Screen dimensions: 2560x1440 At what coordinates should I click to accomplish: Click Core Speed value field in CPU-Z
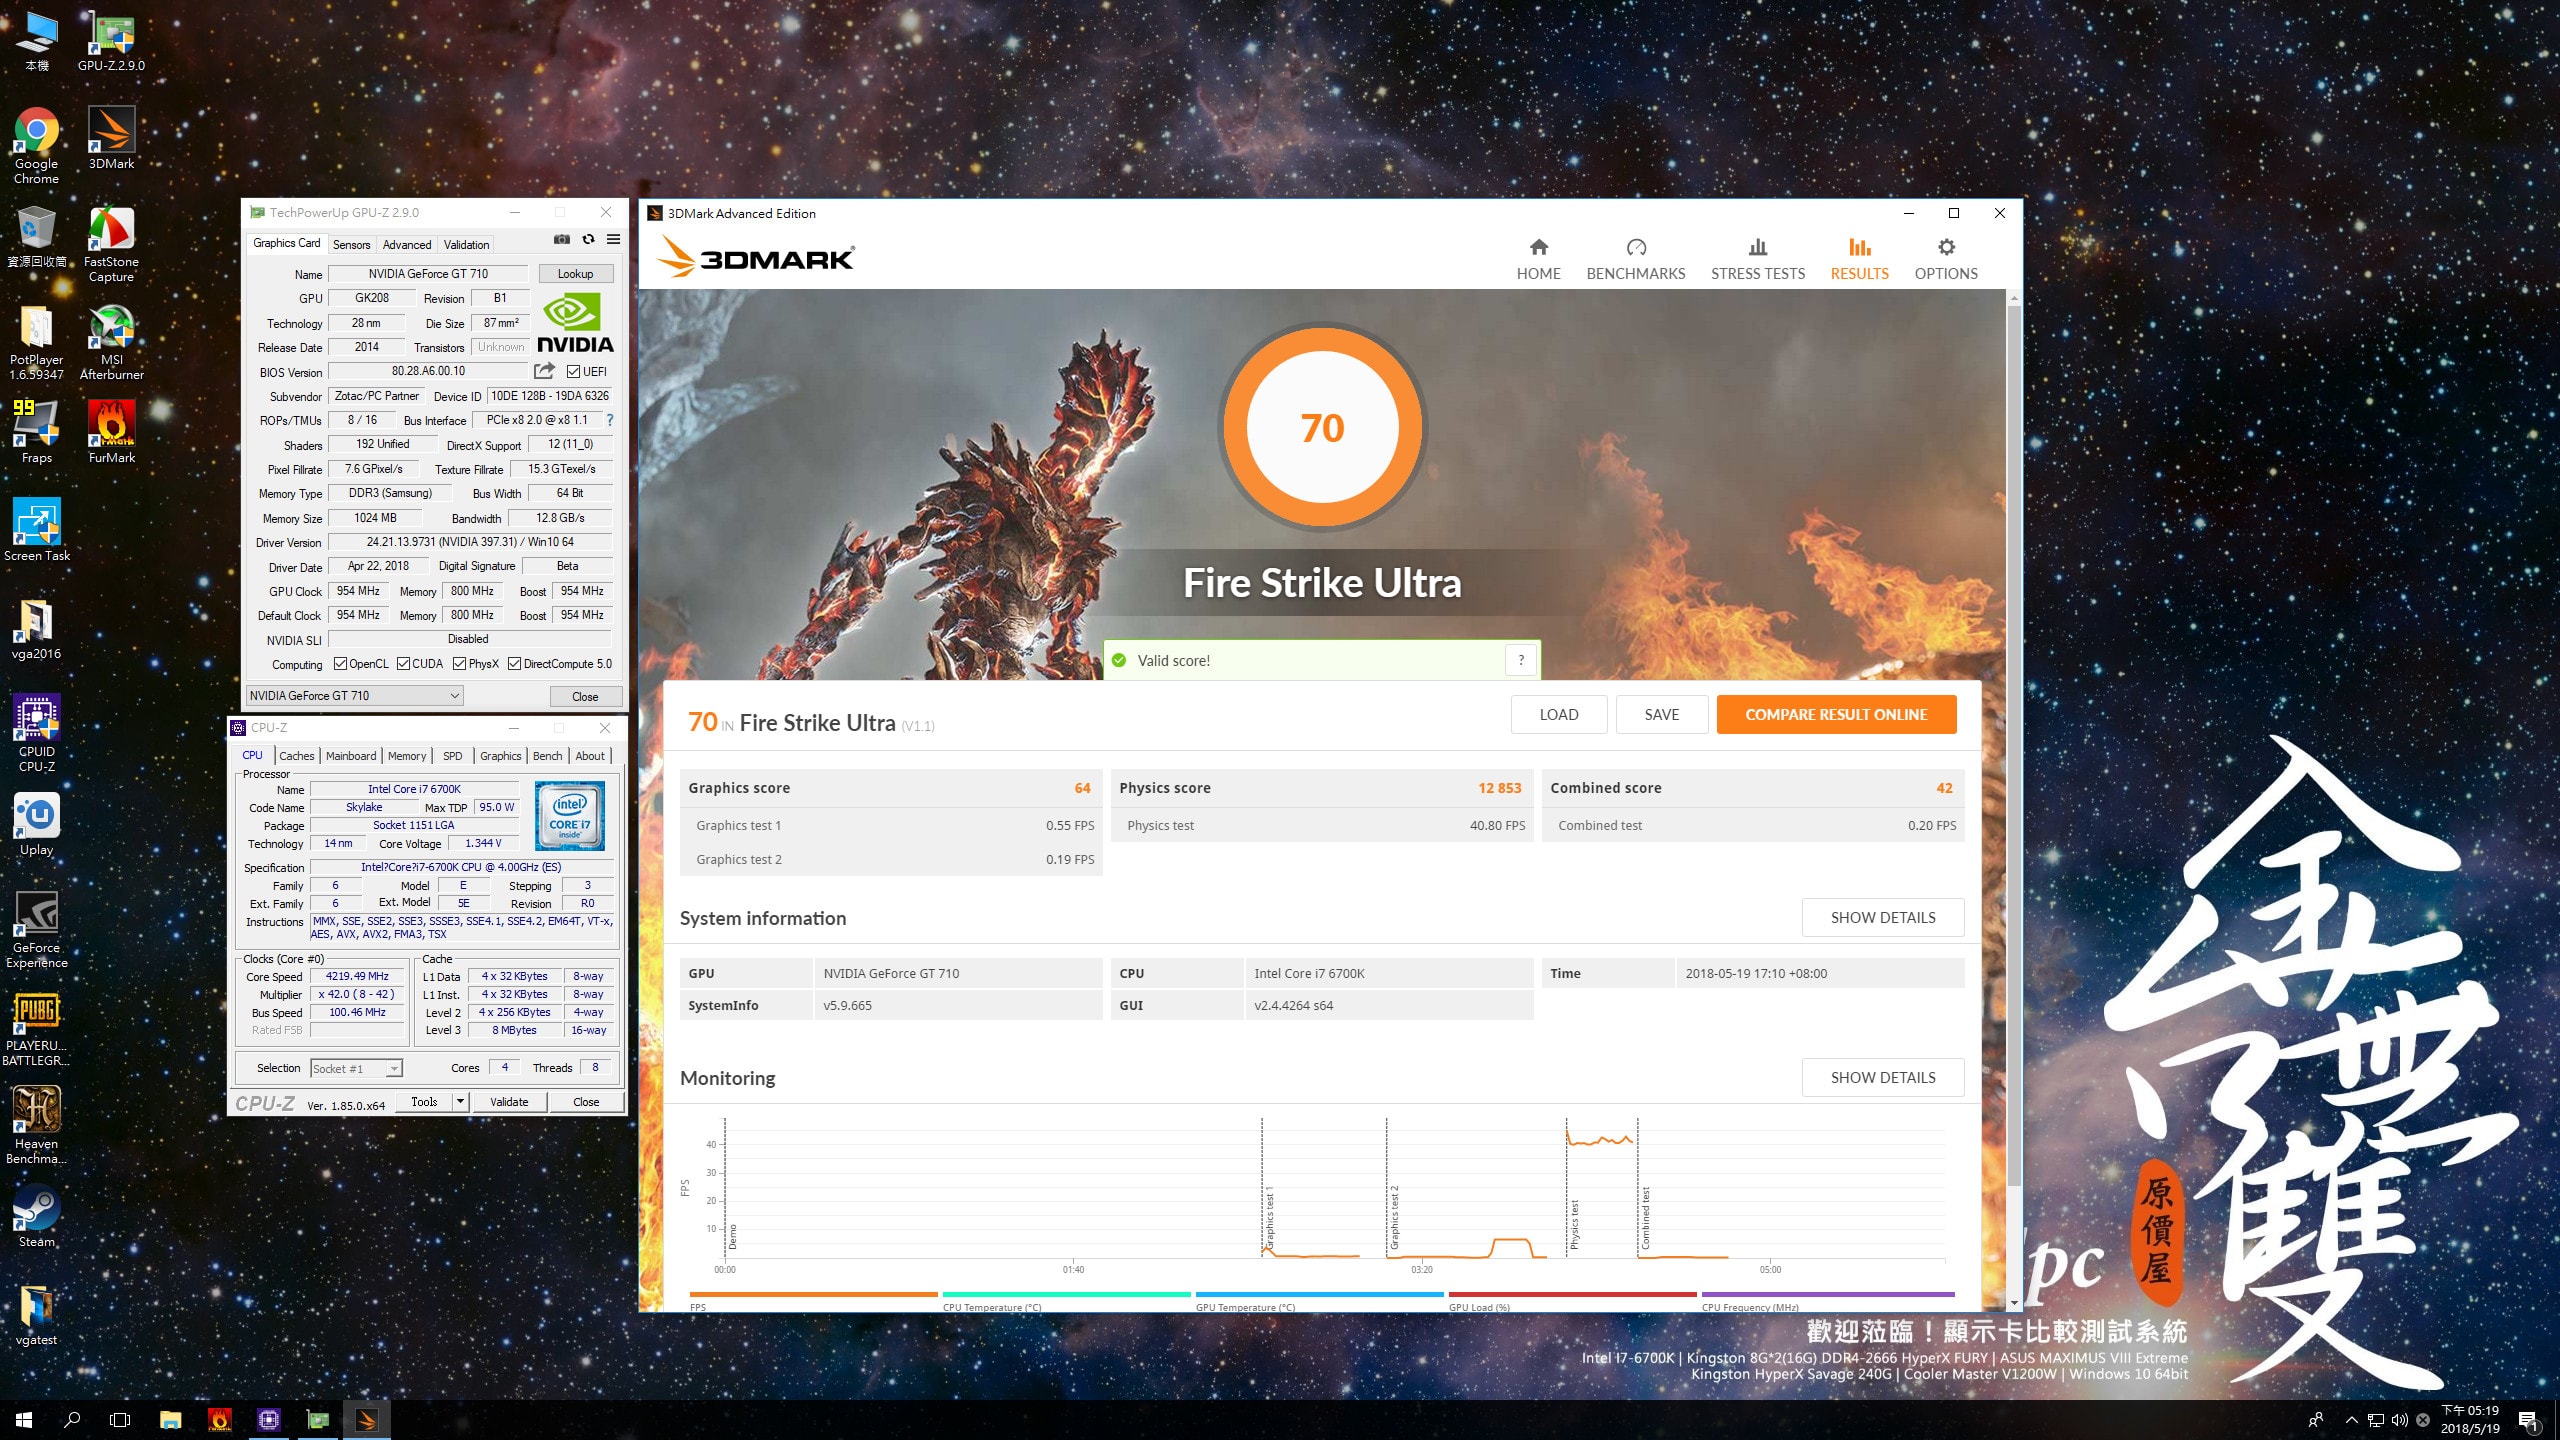point(357,977)
